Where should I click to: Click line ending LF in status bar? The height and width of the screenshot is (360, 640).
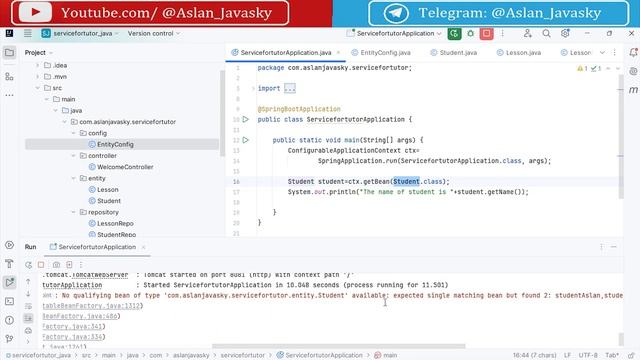pyautogui.click(x=567, y=356)
